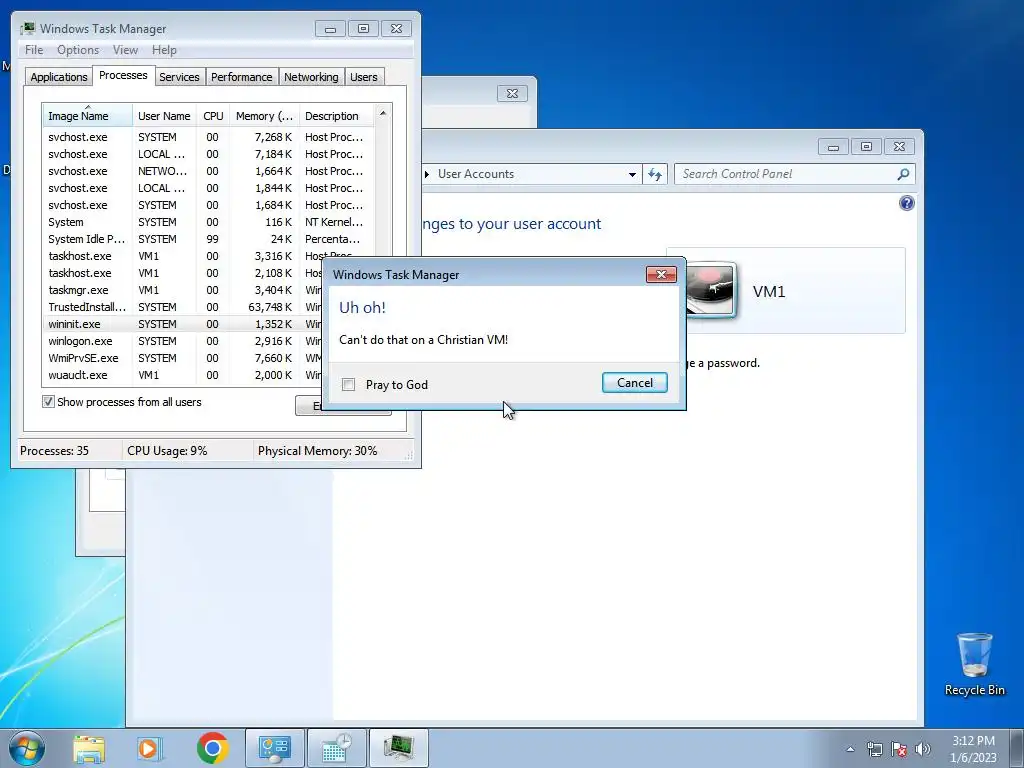Switch to Task Manager taskbar button
Screen dimensions: 1024x768
click(399, 748)
